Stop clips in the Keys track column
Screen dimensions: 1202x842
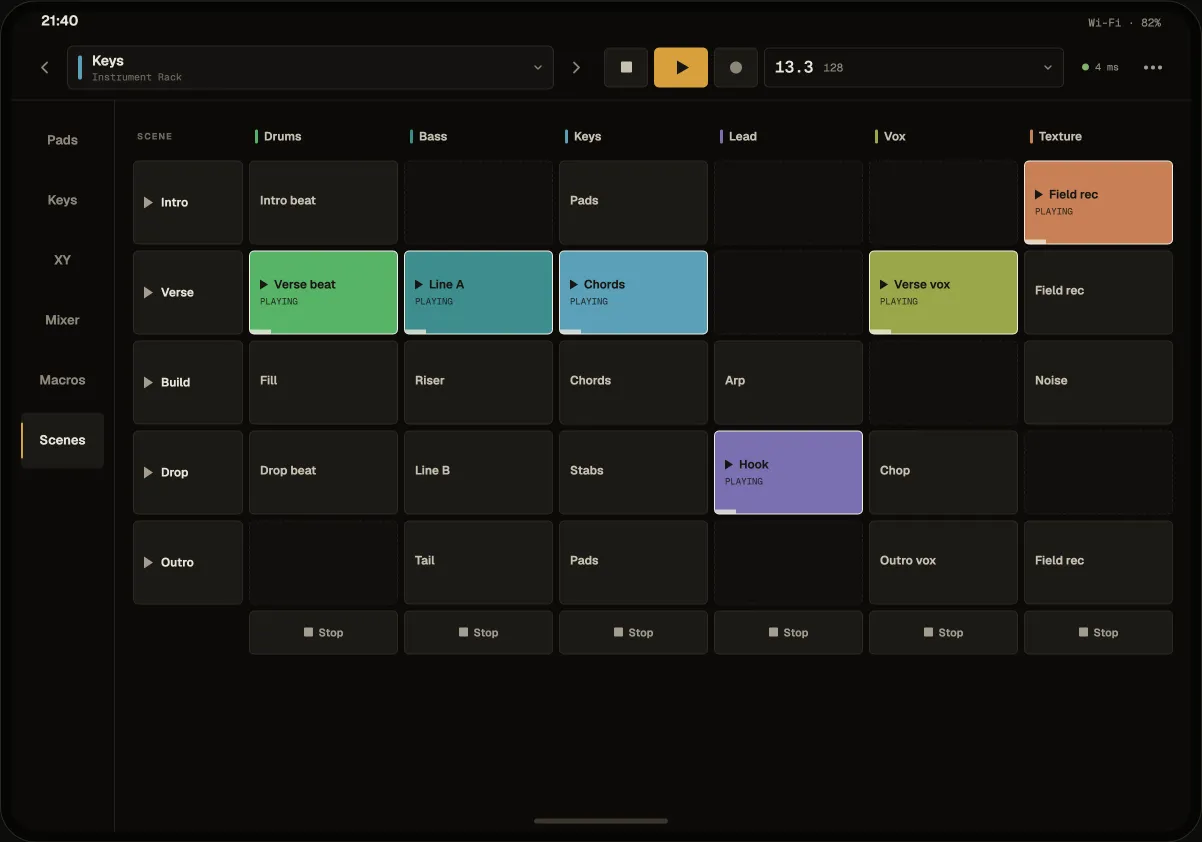pyautogui.click(x=633, y=632)
